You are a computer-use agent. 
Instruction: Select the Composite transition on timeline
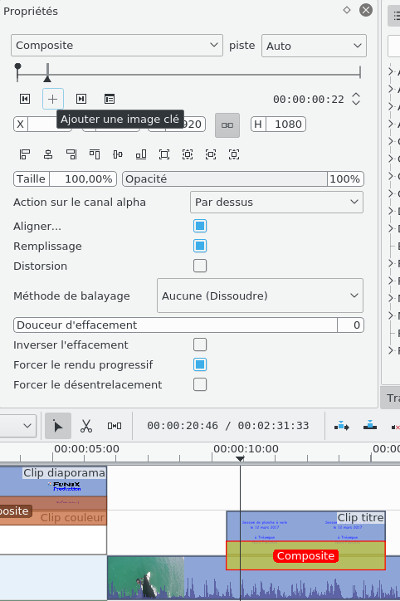(306, 555)
